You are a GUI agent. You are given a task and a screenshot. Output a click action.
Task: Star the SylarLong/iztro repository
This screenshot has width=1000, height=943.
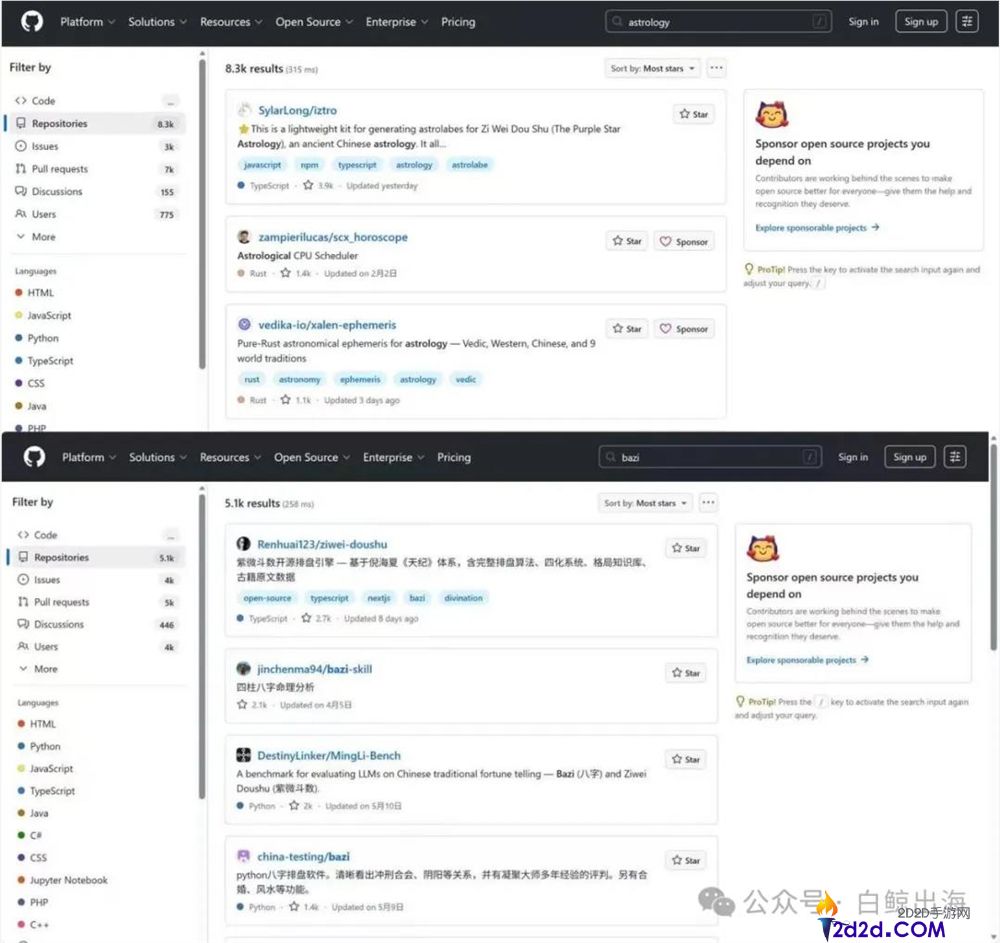click(x=693, y=114)
